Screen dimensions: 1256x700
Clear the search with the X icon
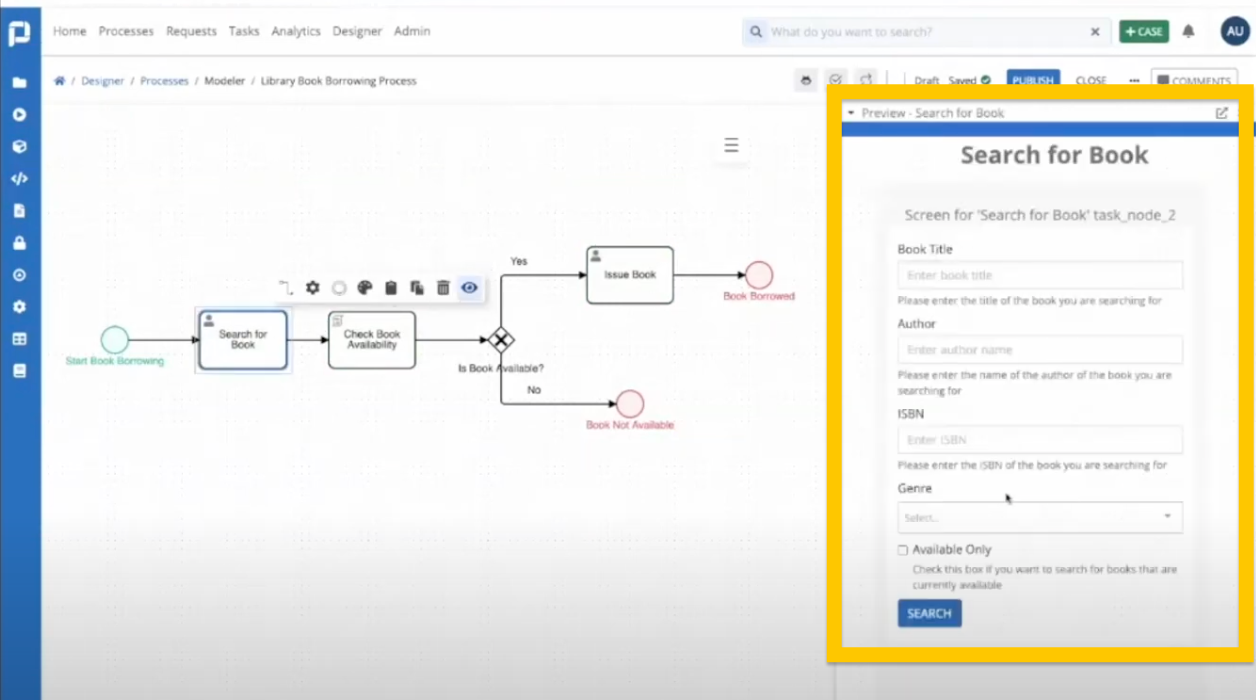click(1095, 32)
